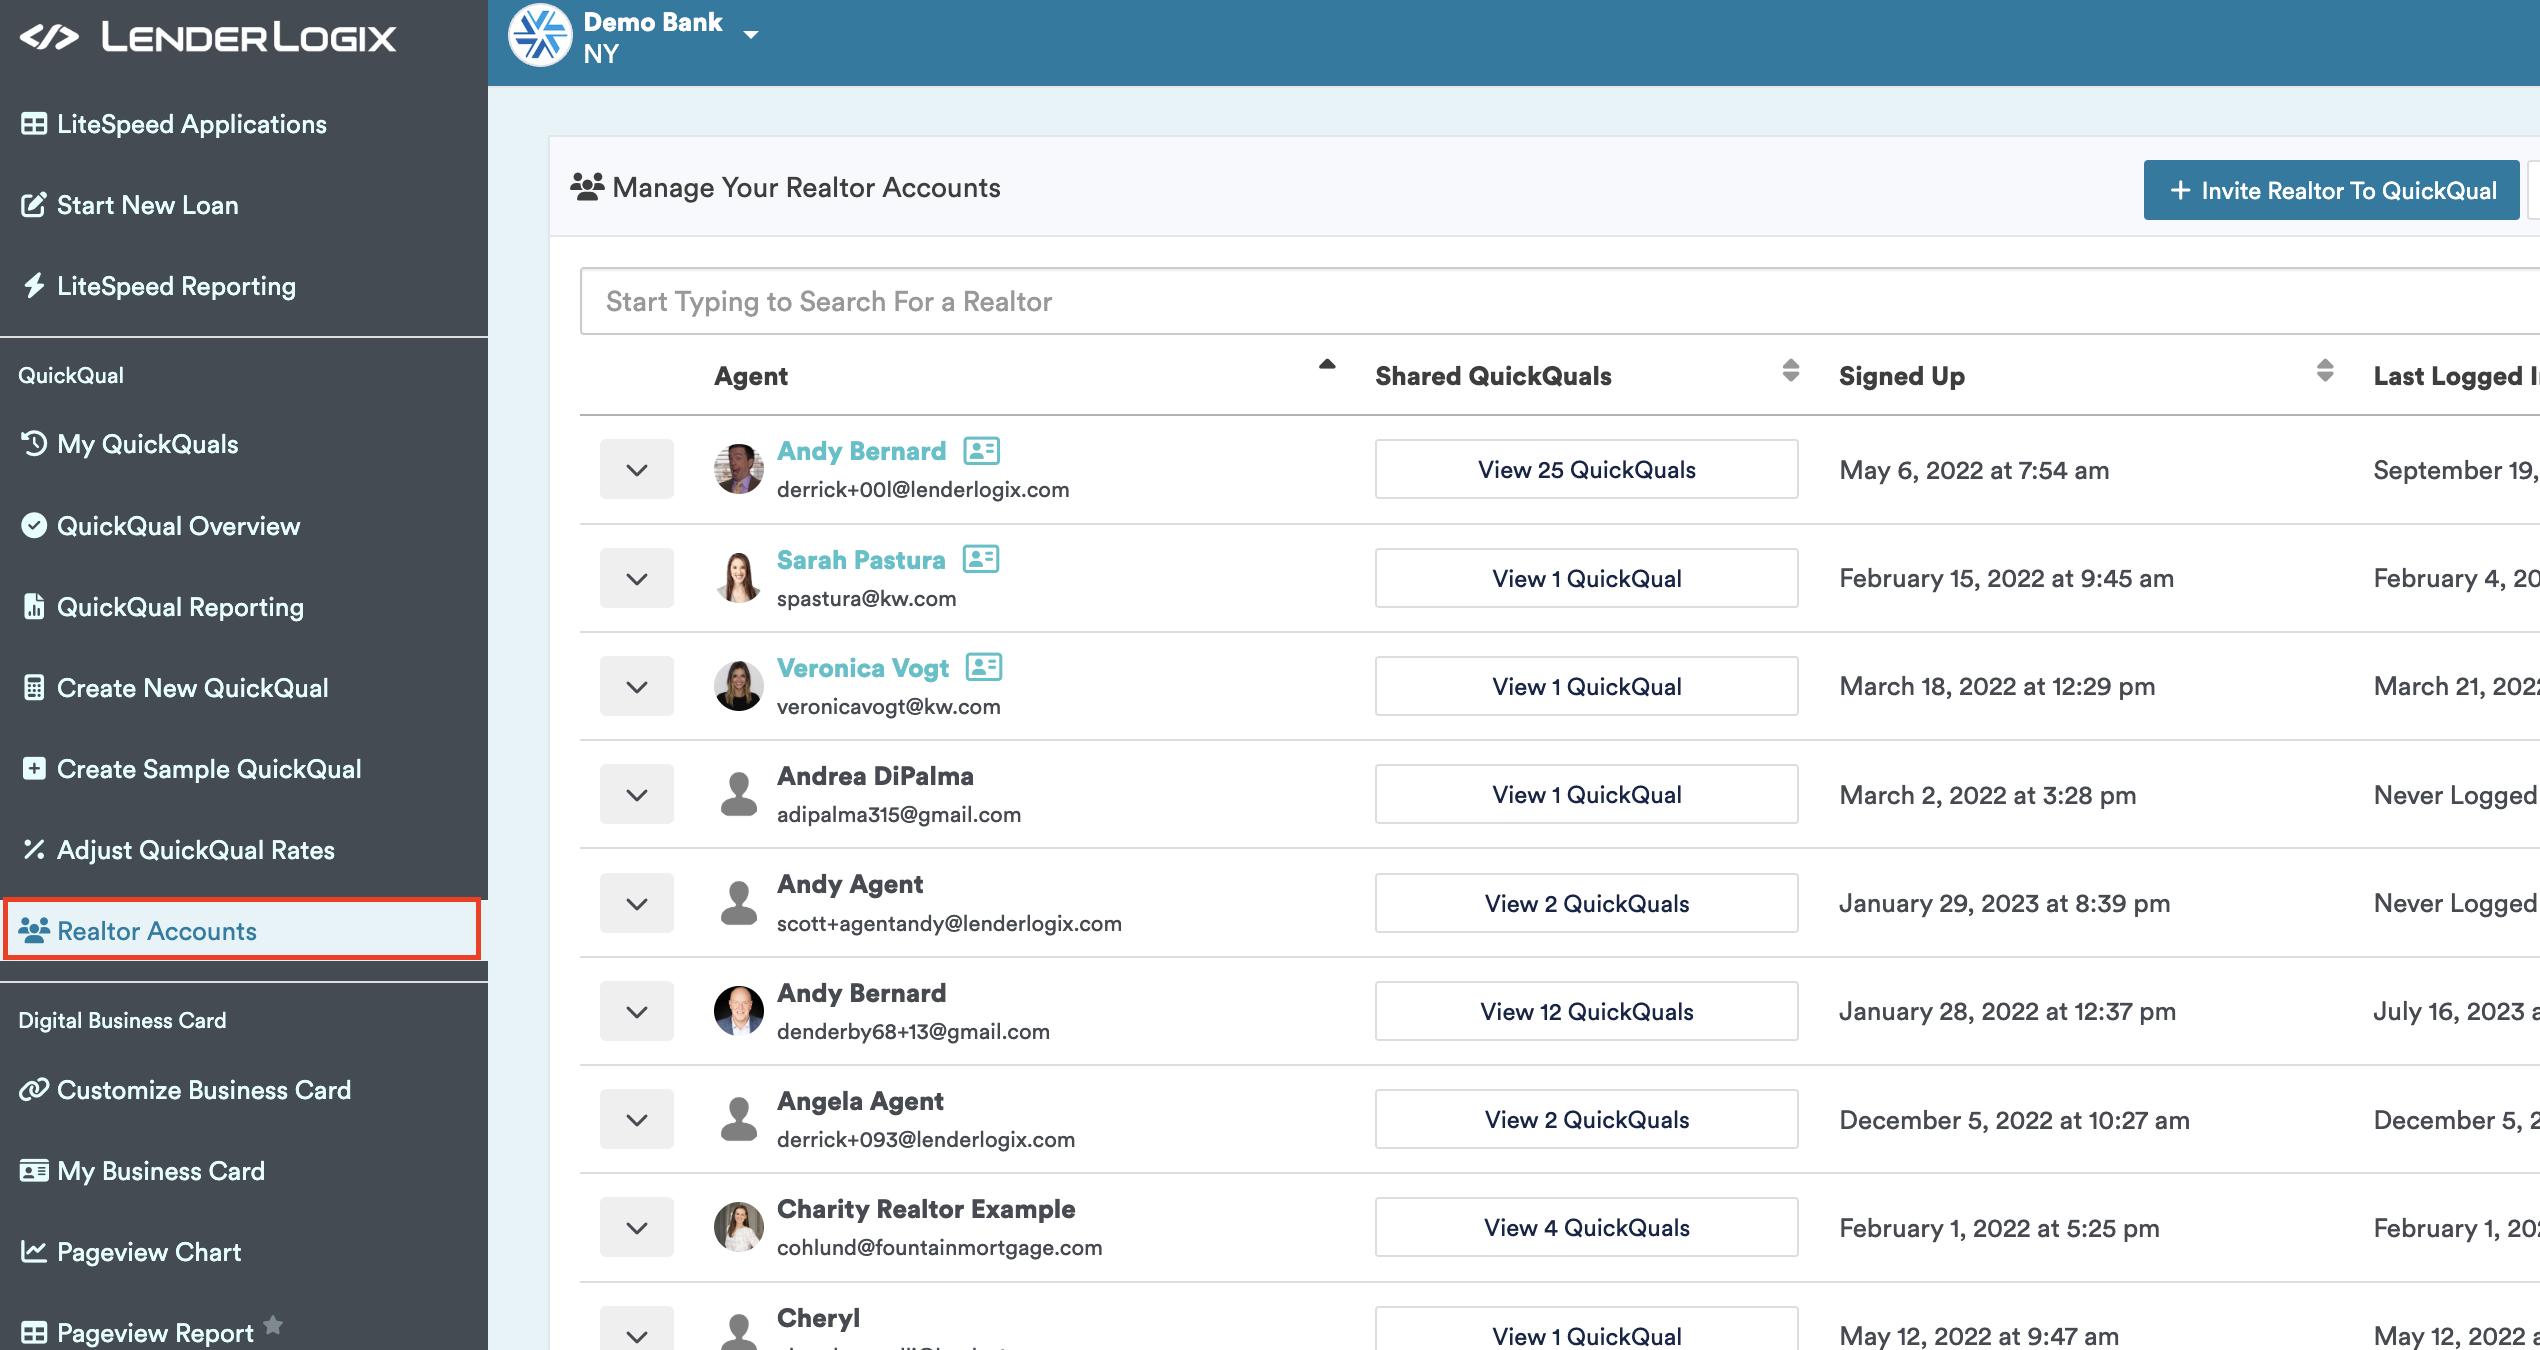Viewport: 2540px width, 1350px height.
Task: Click Veronica Vogt's avatar photo
Action: [x=739, y=686]
